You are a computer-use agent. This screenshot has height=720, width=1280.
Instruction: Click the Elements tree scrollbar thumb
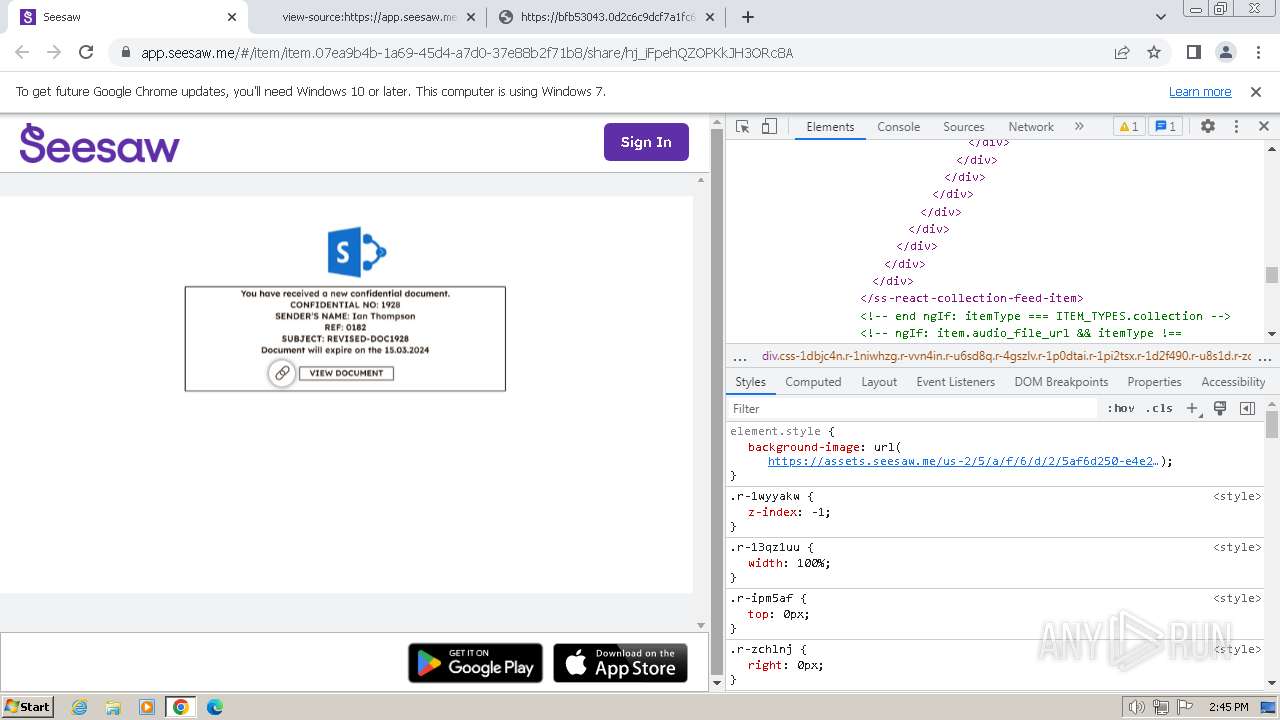(1272, 275)
